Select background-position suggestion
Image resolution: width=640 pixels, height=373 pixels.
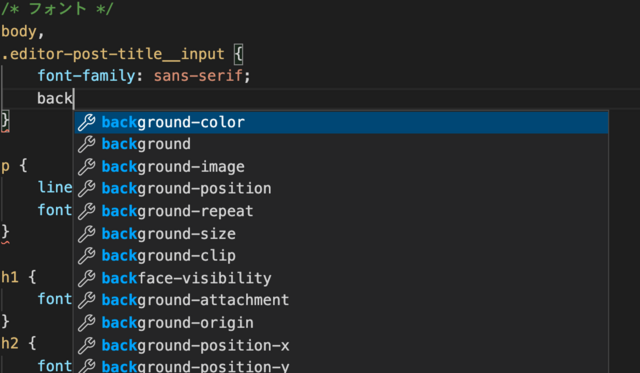pos(341,189)
